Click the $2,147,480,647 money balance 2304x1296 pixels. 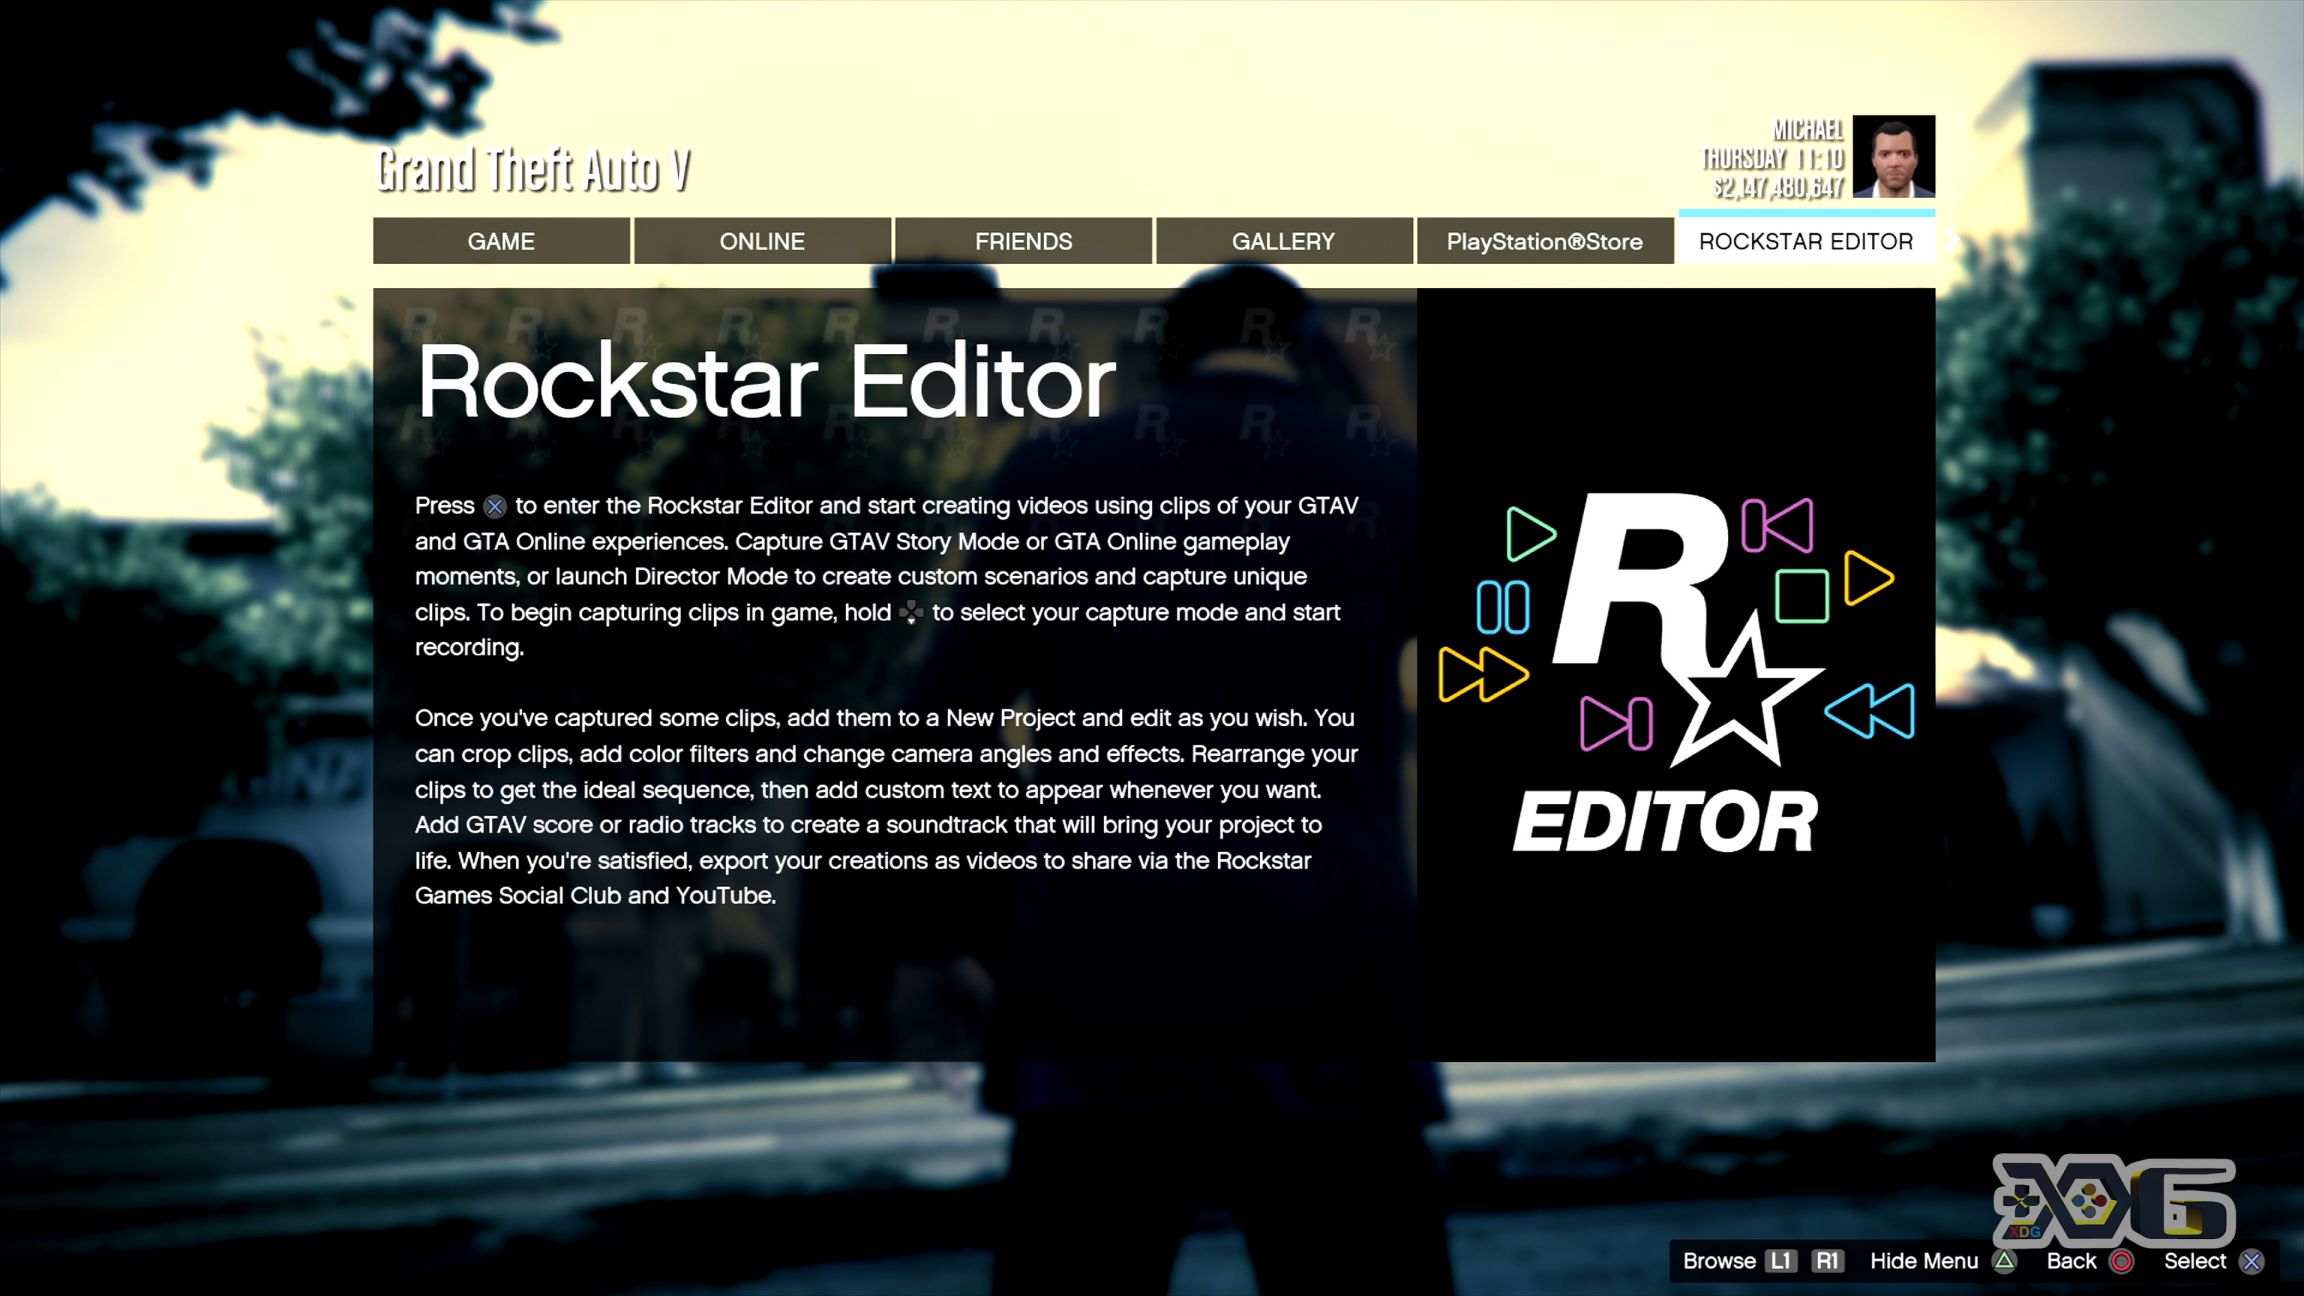coord(1778,188)
